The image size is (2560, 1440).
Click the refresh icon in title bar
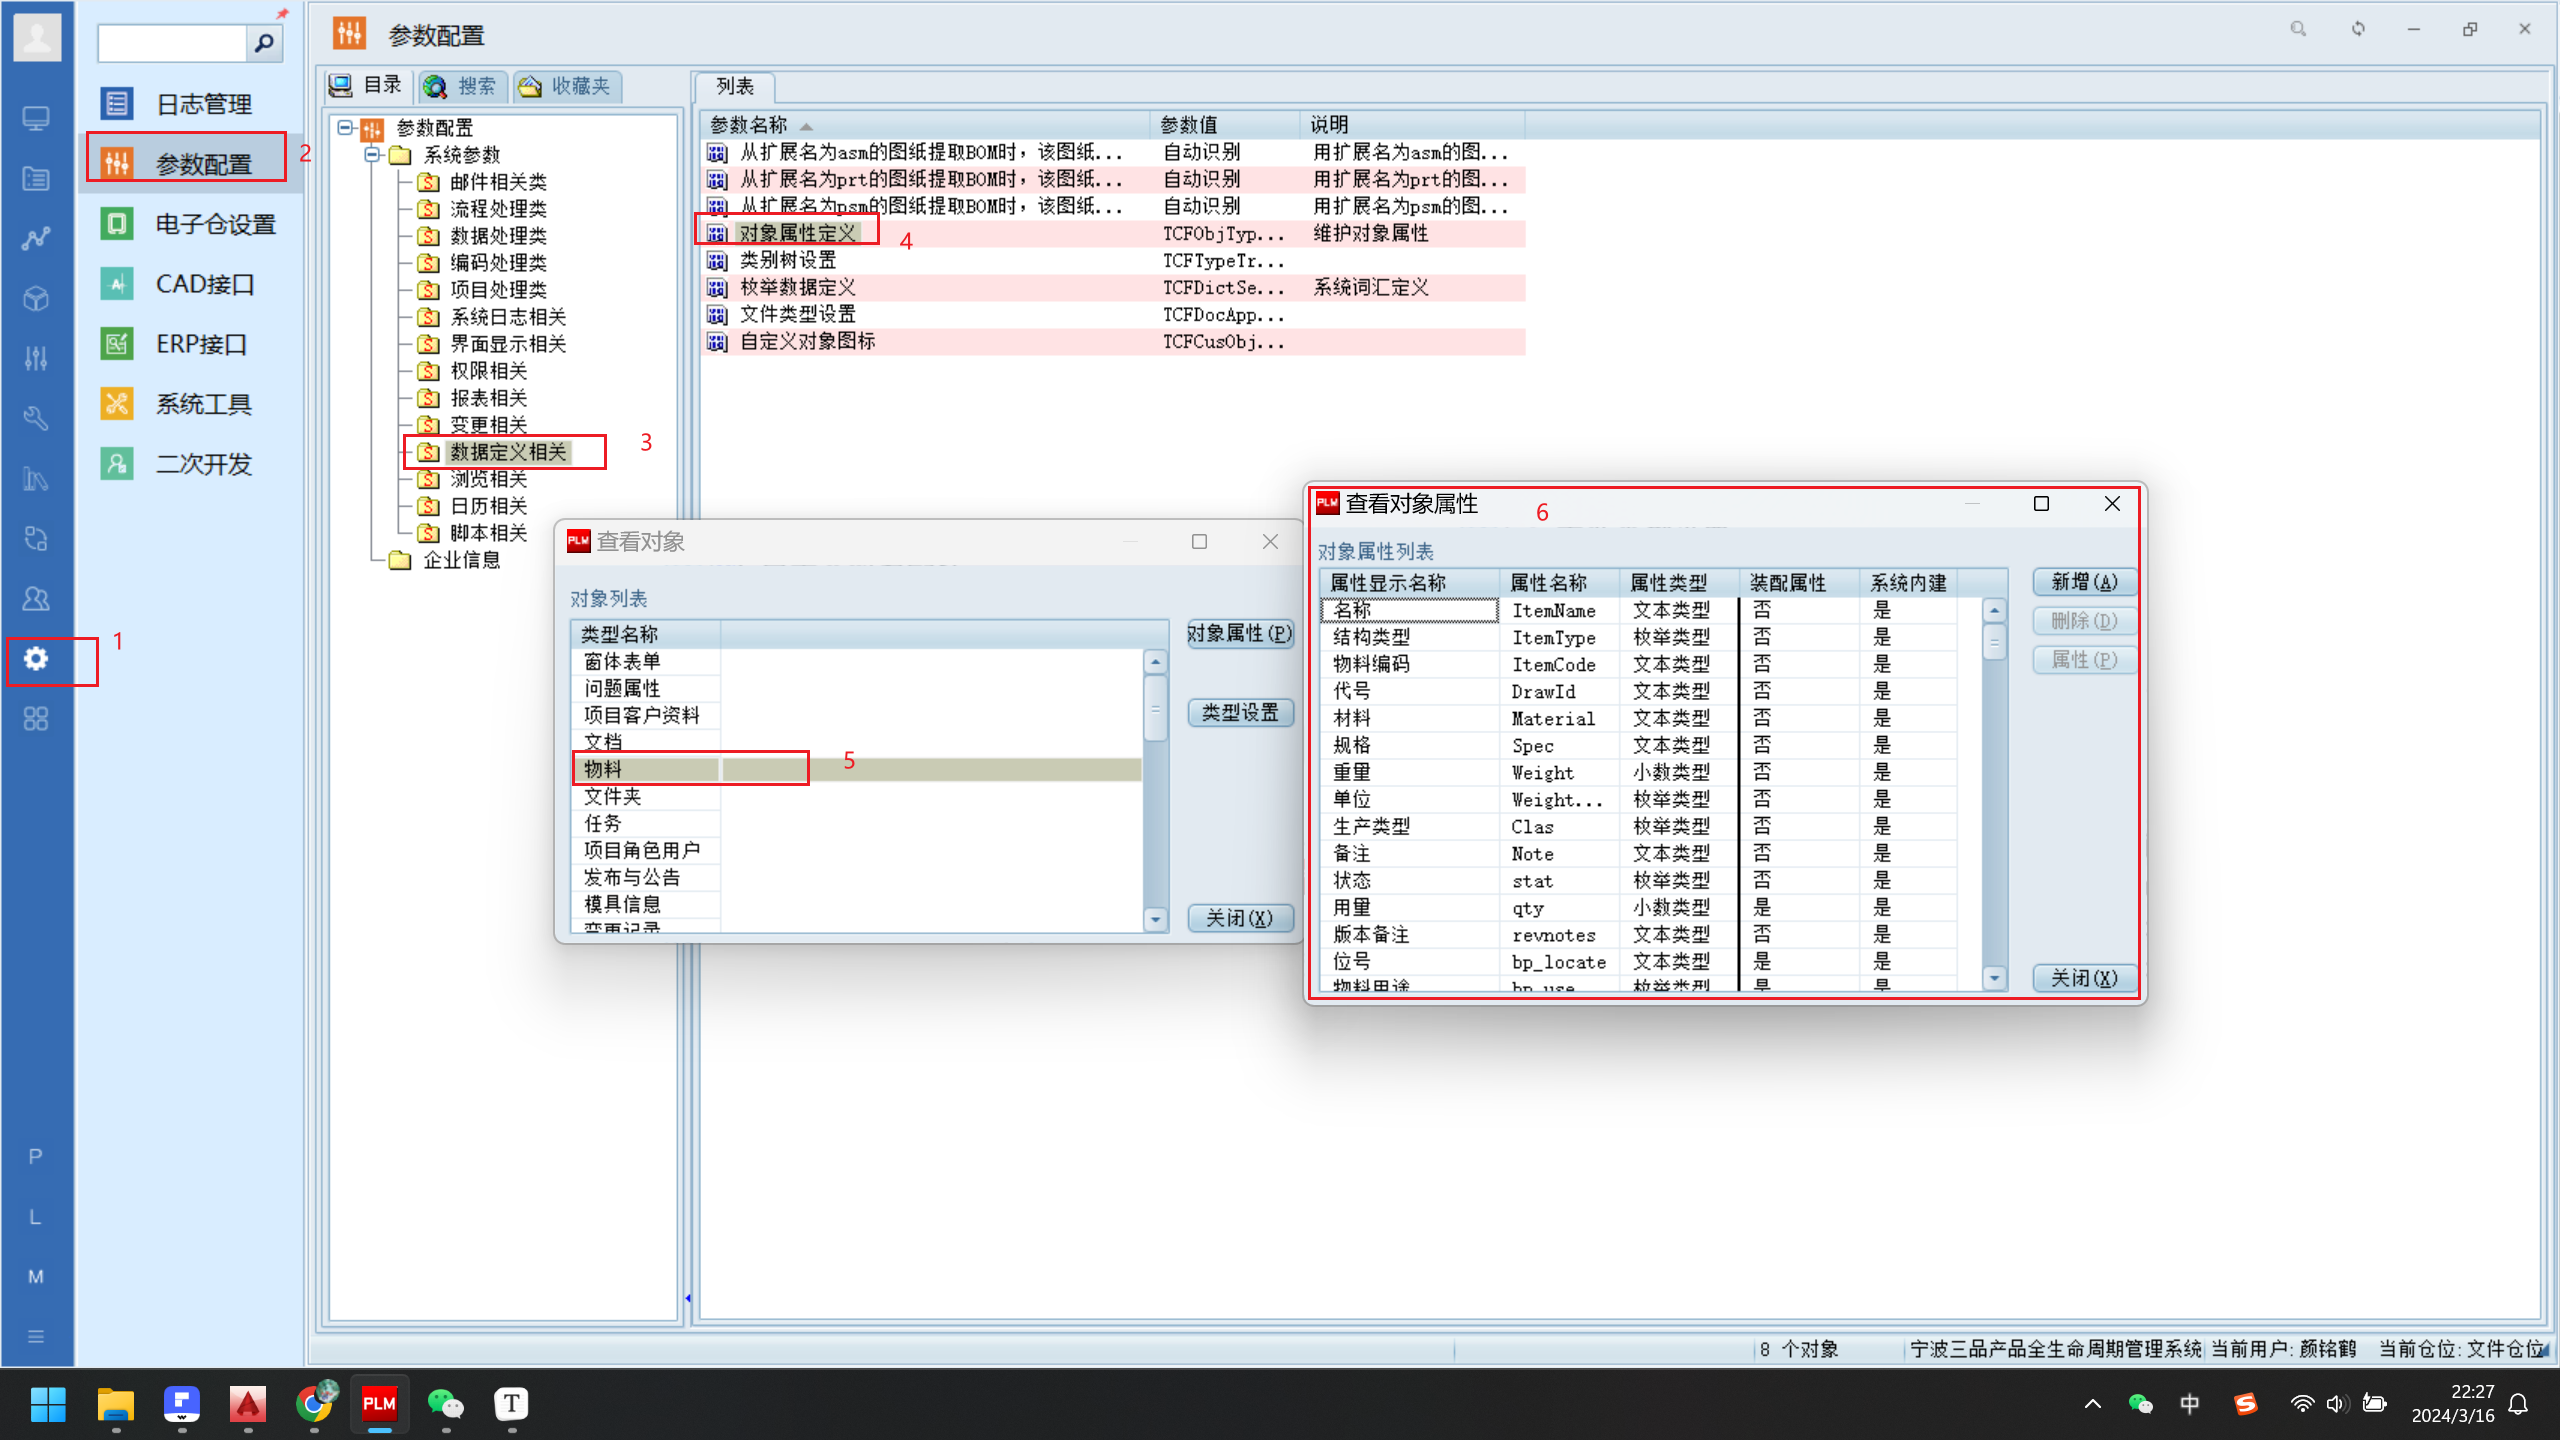click(2358, 29)
